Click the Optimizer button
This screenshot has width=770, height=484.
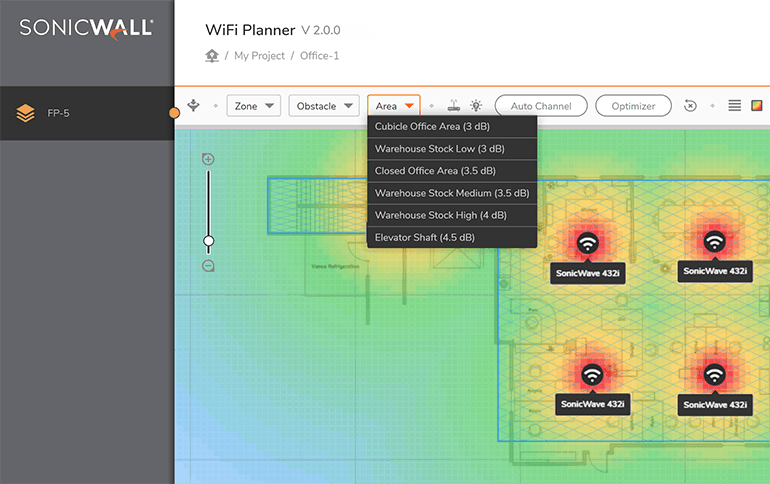[x=633, y=106]
